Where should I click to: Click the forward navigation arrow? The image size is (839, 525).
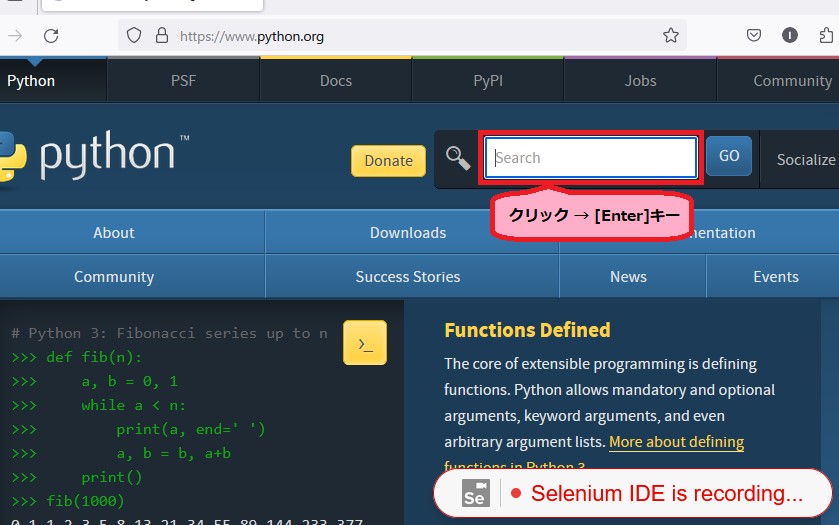pyautogui.click(x=15, y=36)
